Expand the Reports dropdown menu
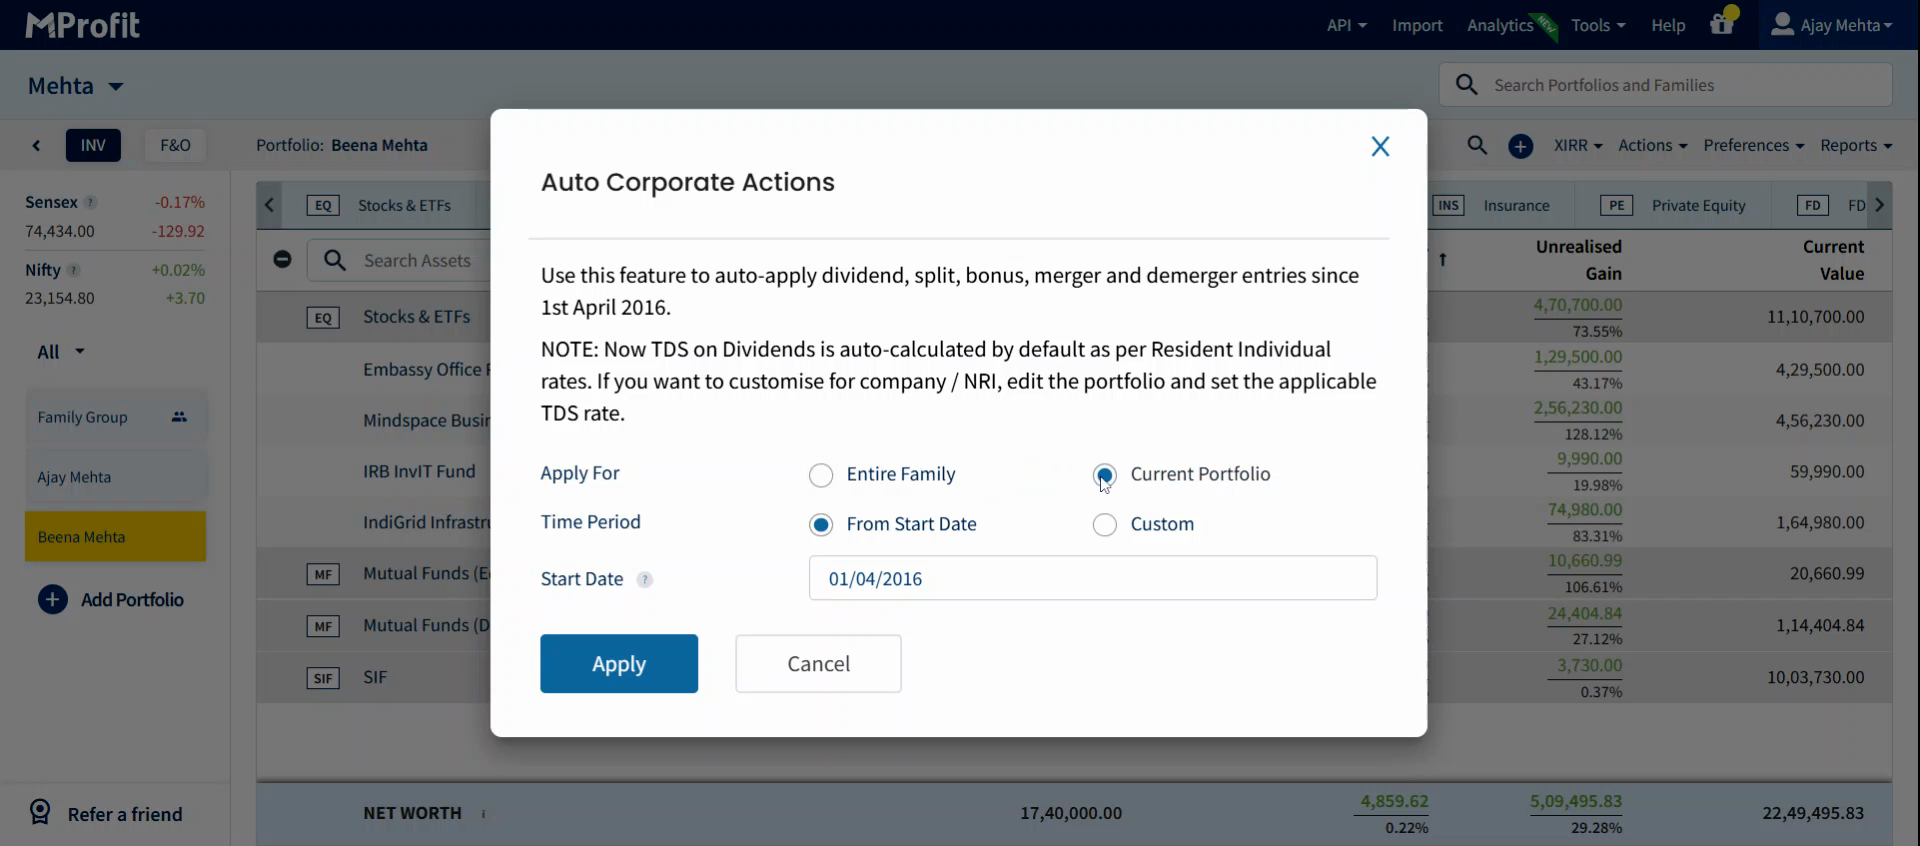This screenshot has height=846, width=1920. click(x=1855, y=146)
